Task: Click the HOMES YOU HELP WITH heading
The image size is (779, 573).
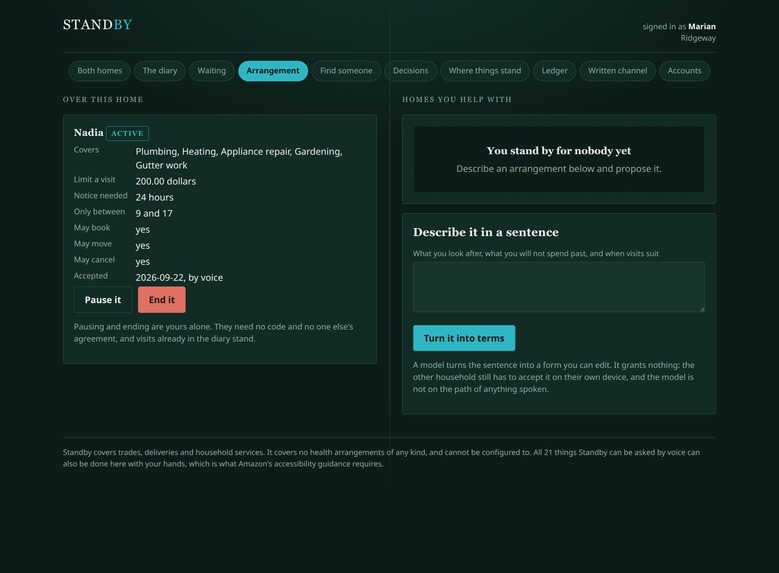Action: pyautogui.click(x=457, y=99)
